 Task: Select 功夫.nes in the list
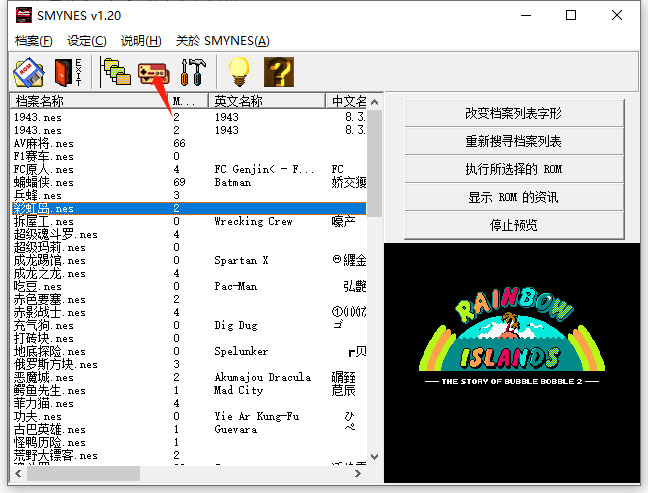tap(38, 417)
